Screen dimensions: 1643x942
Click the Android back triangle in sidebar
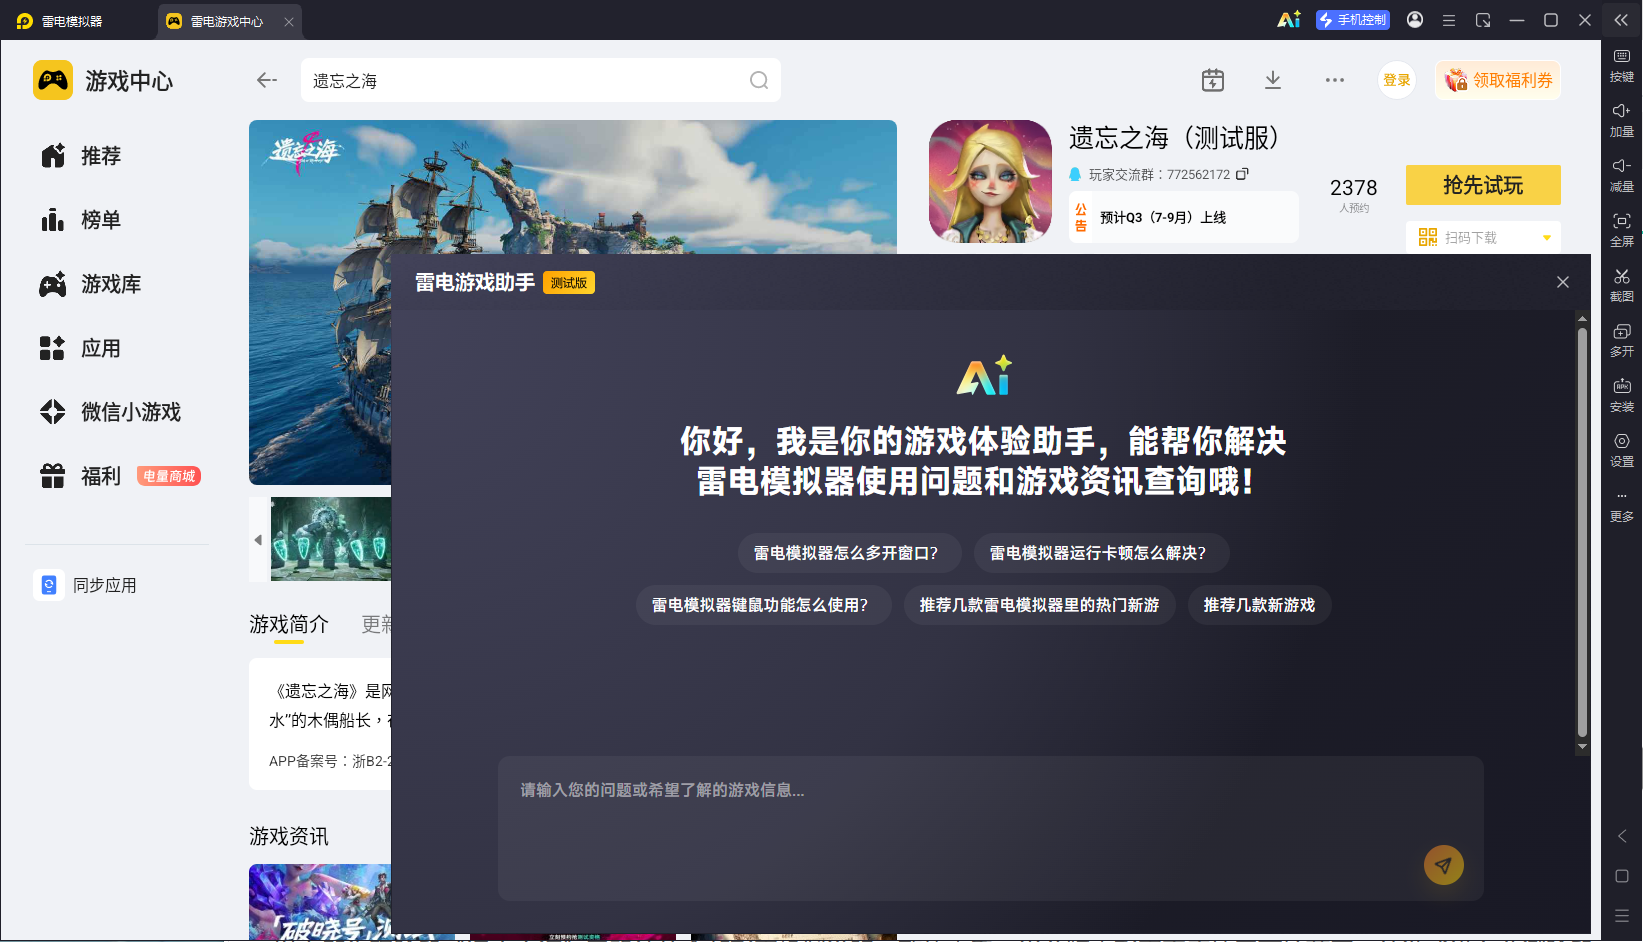click(x=1622, y=836)
